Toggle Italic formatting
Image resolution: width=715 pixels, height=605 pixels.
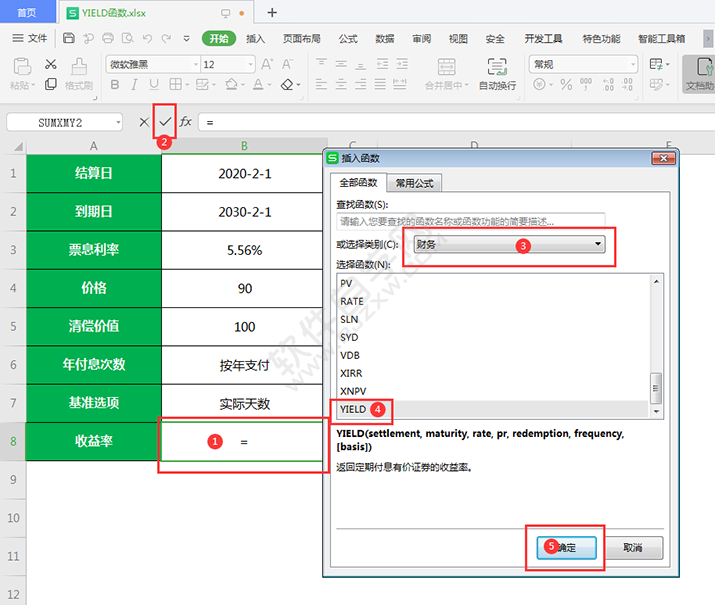134,84
